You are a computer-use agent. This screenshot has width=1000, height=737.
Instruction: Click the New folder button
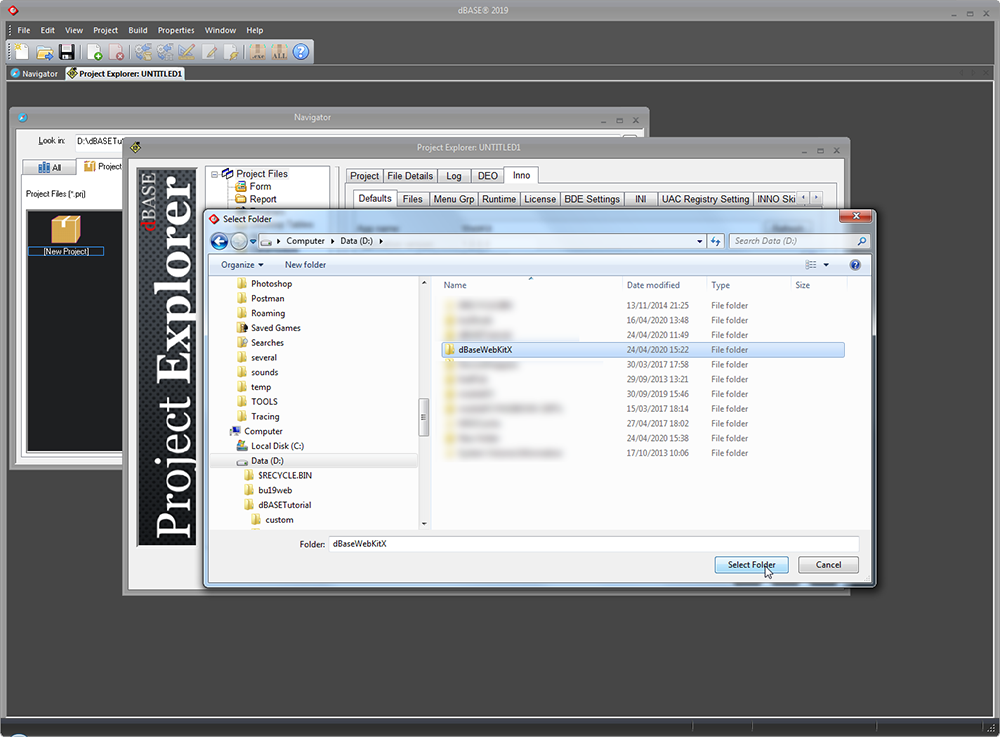pyautogui.click(x=305, y=265)
